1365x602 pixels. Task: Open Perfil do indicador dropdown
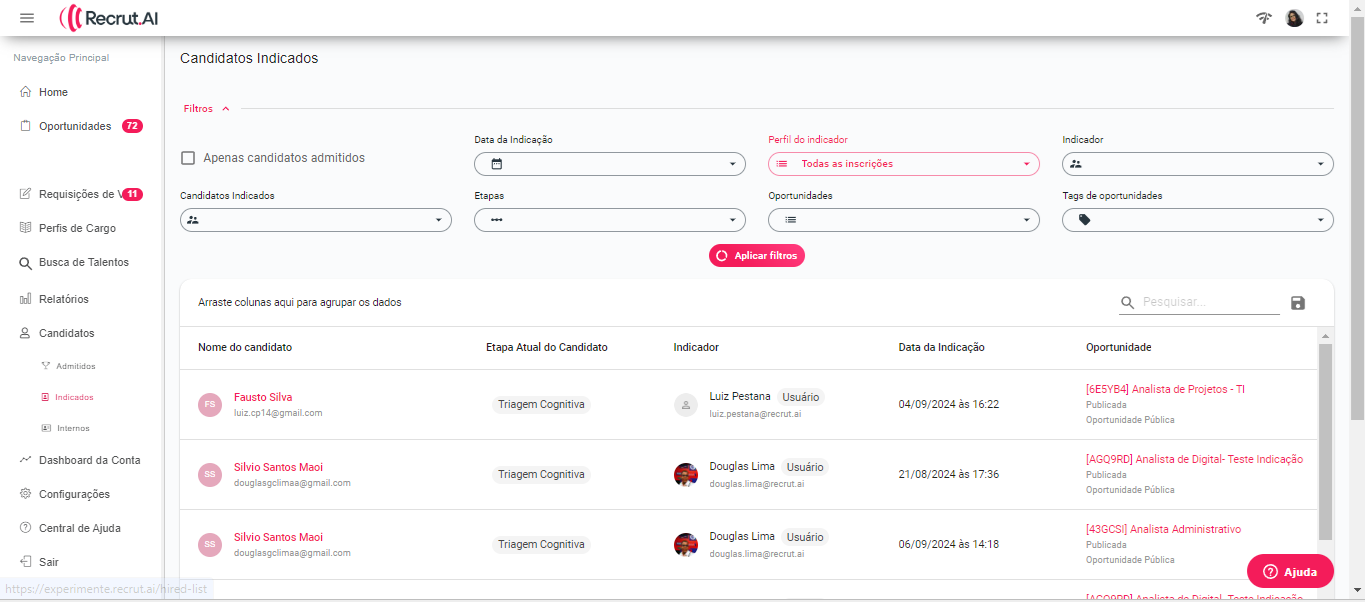pos(903,164)
